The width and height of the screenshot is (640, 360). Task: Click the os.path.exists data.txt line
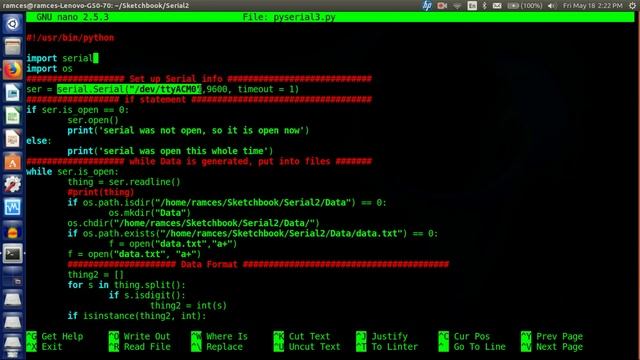(253, 233)
